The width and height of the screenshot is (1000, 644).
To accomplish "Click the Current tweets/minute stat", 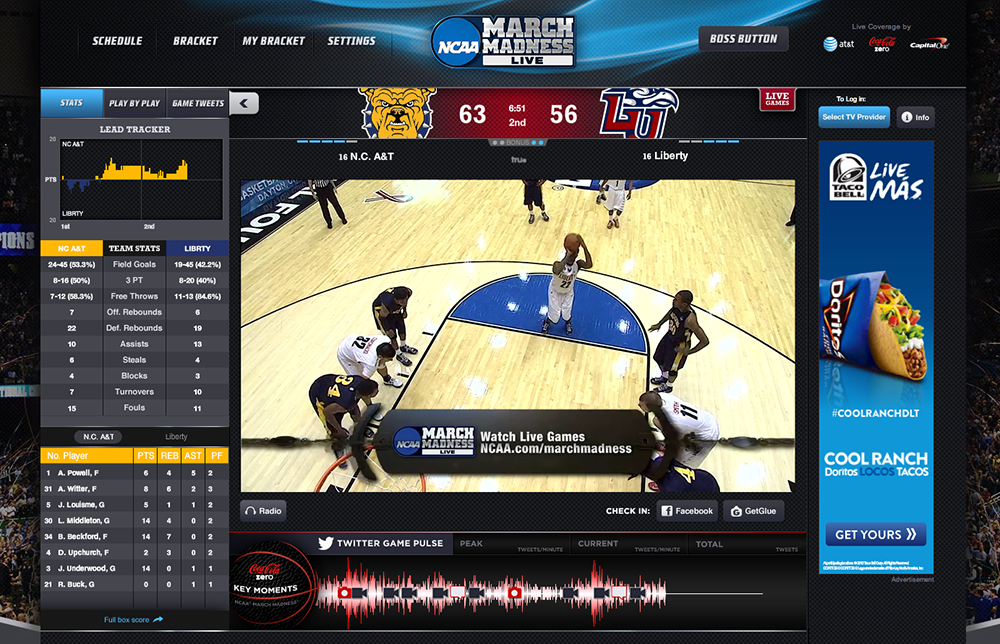I will coord(628,544).
